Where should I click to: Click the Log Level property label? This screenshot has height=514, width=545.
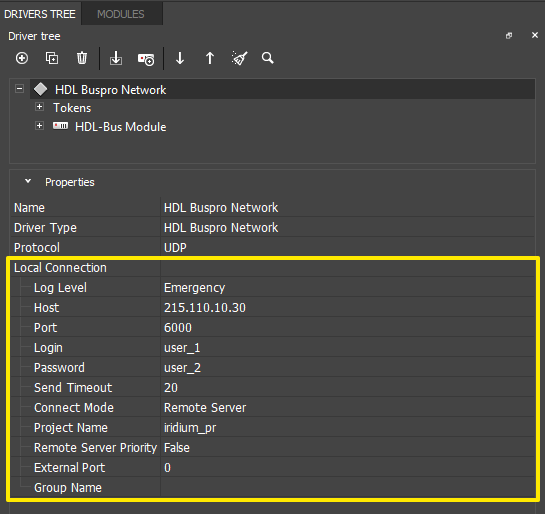pos(60,288)
